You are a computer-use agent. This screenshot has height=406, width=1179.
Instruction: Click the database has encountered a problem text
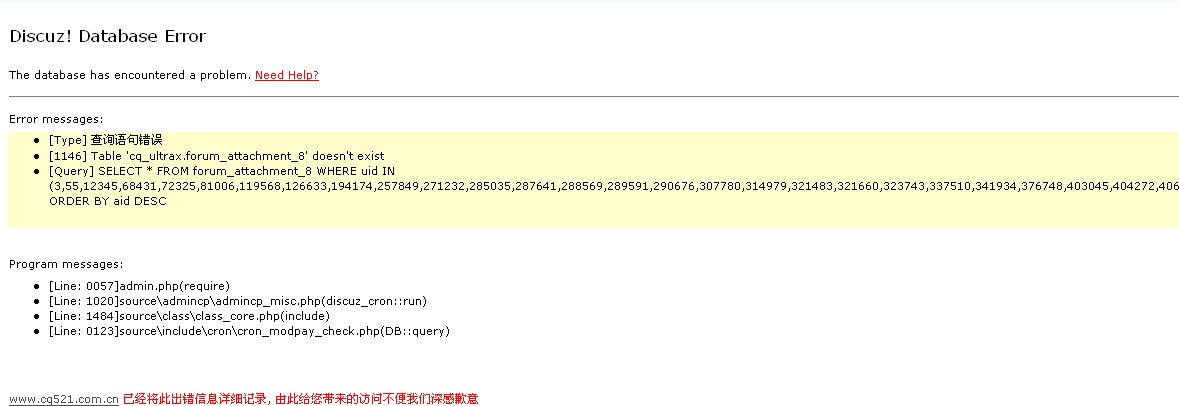(130, 75)
